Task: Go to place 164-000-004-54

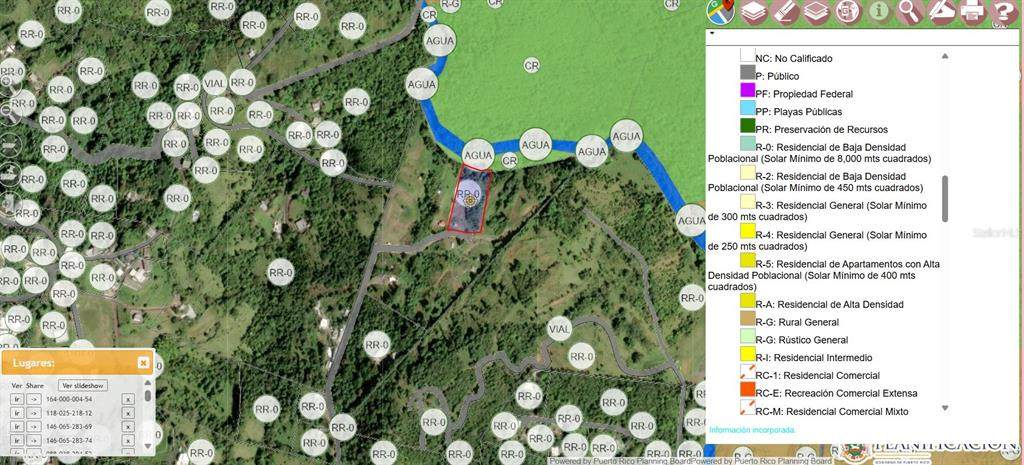Action: pos(17,399)
